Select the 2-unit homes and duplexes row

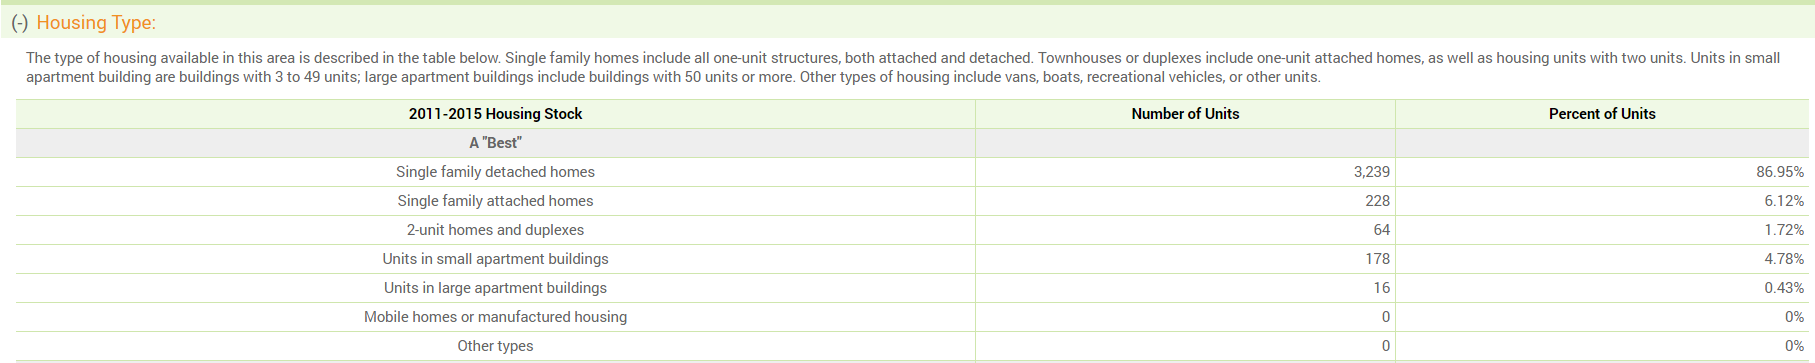pyautogui.click(x=912, y=230)
